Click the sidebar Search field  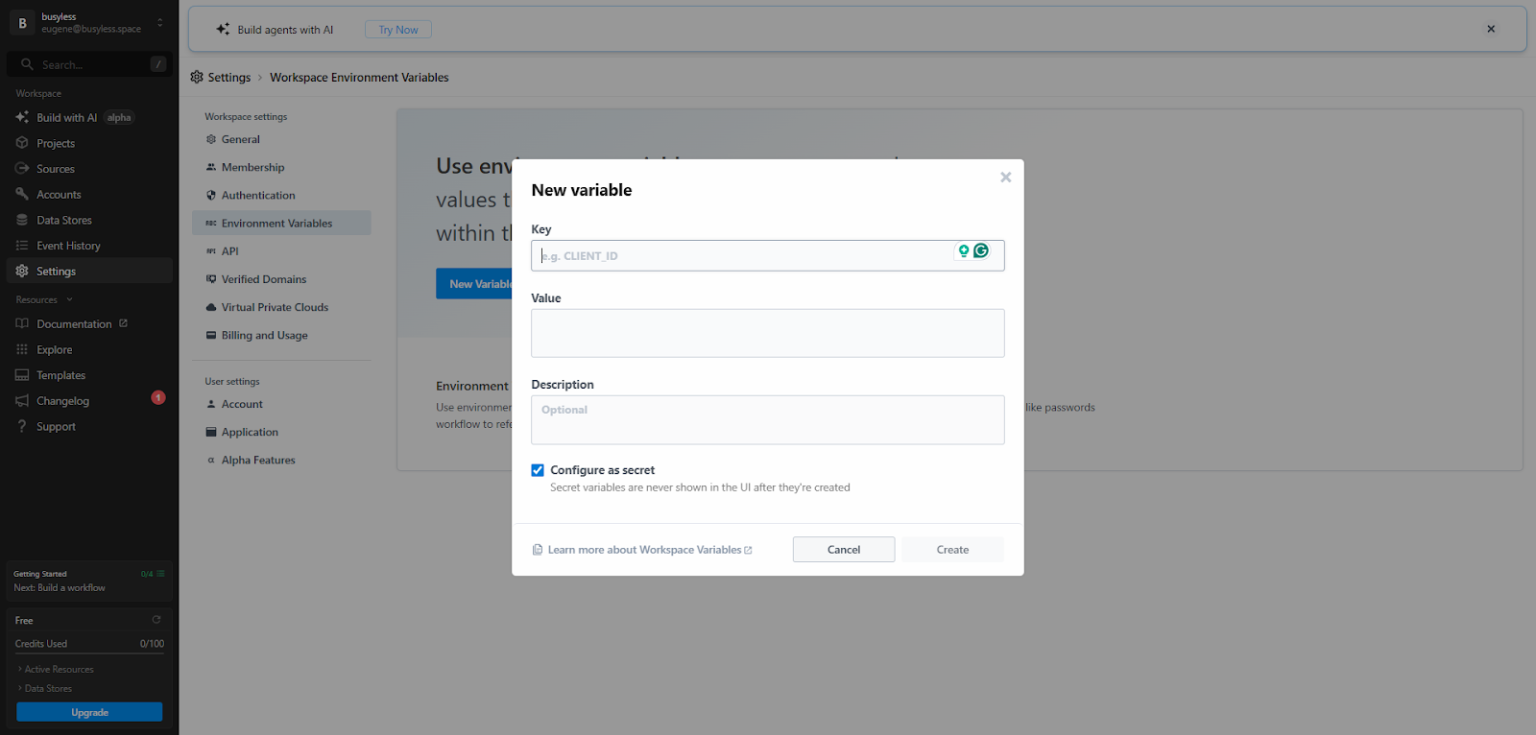point(89,64)
